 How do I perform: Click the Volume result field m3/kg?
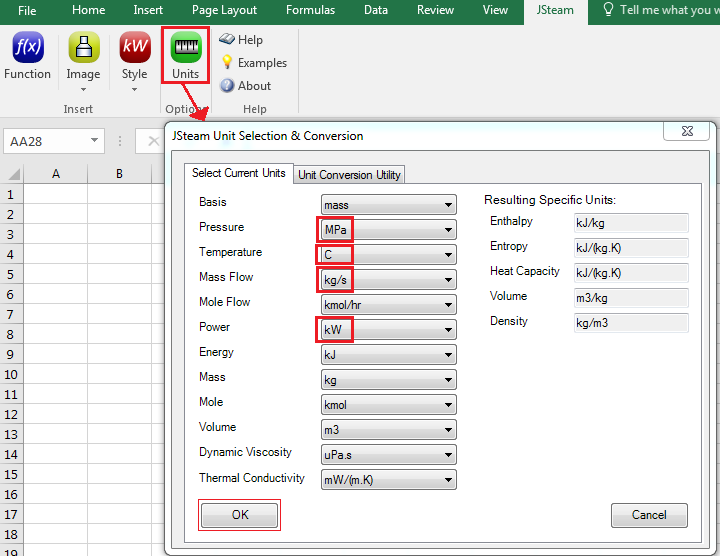(631, 298)
